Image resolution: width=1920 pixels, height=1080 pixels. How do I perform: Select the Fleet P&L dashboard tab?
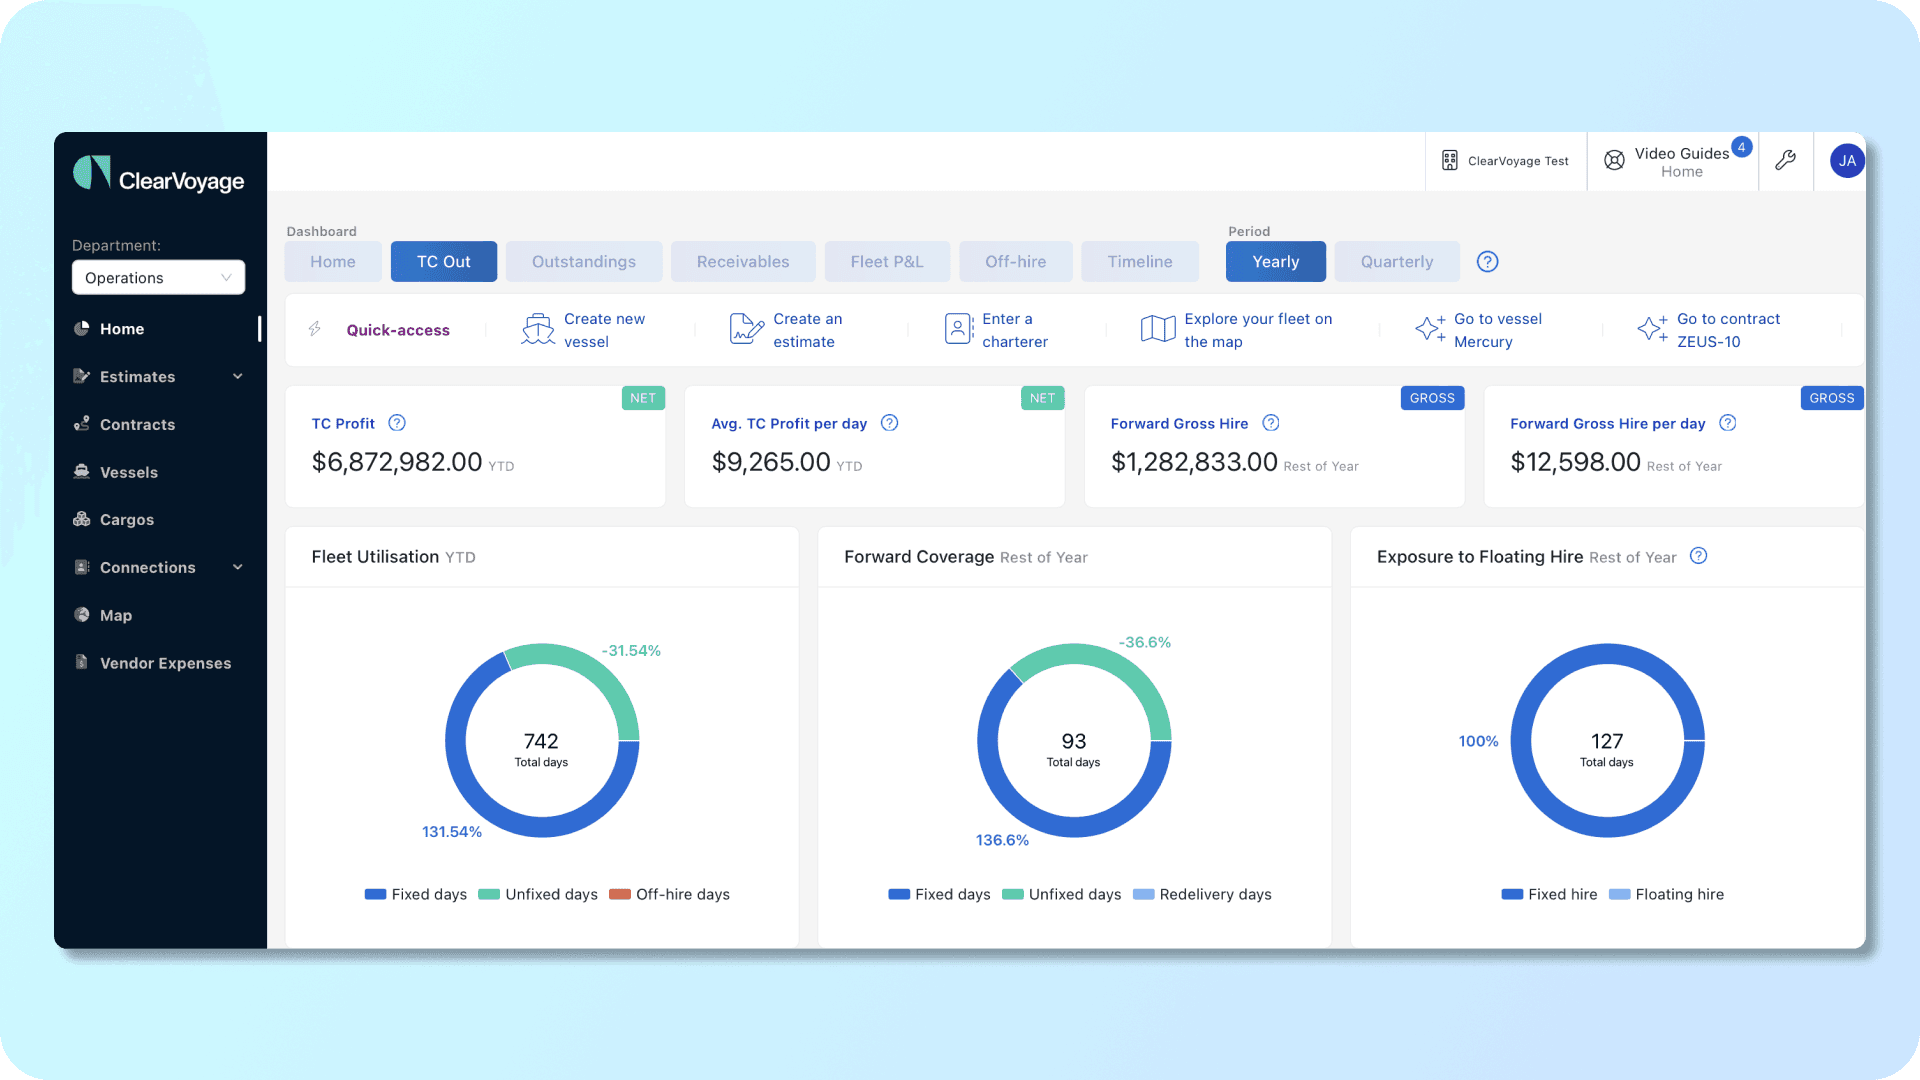[x=886, y=260]
